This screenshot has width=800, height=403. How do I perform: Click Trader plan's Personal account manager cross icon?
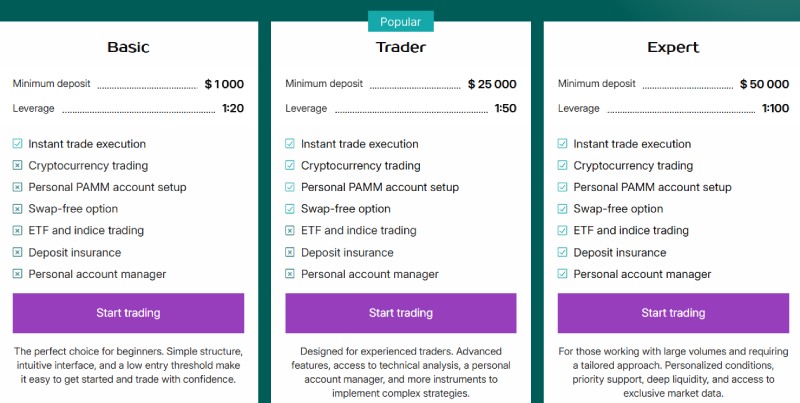pyautogui.click(x=290, y=274)
